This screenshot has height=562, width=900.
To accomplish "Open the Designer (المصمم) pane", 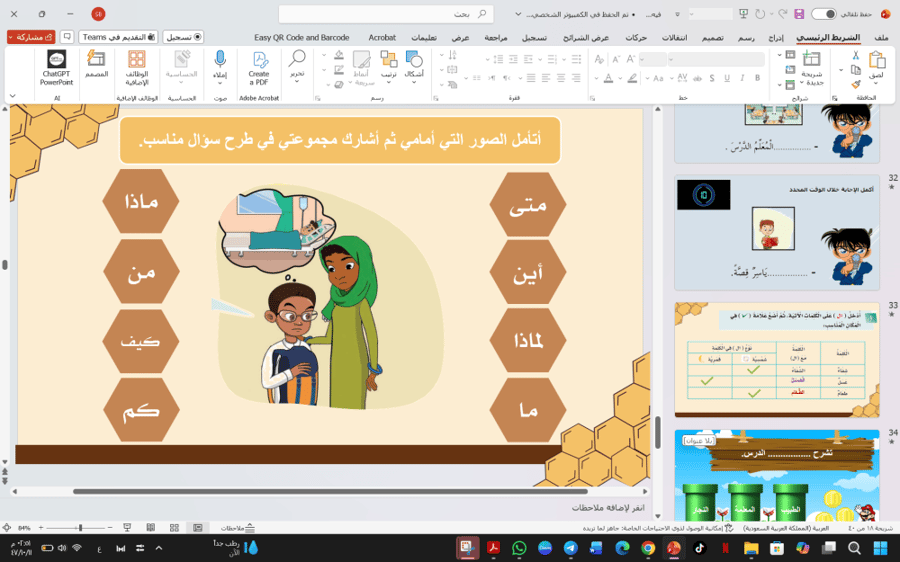I will point(96,64).
